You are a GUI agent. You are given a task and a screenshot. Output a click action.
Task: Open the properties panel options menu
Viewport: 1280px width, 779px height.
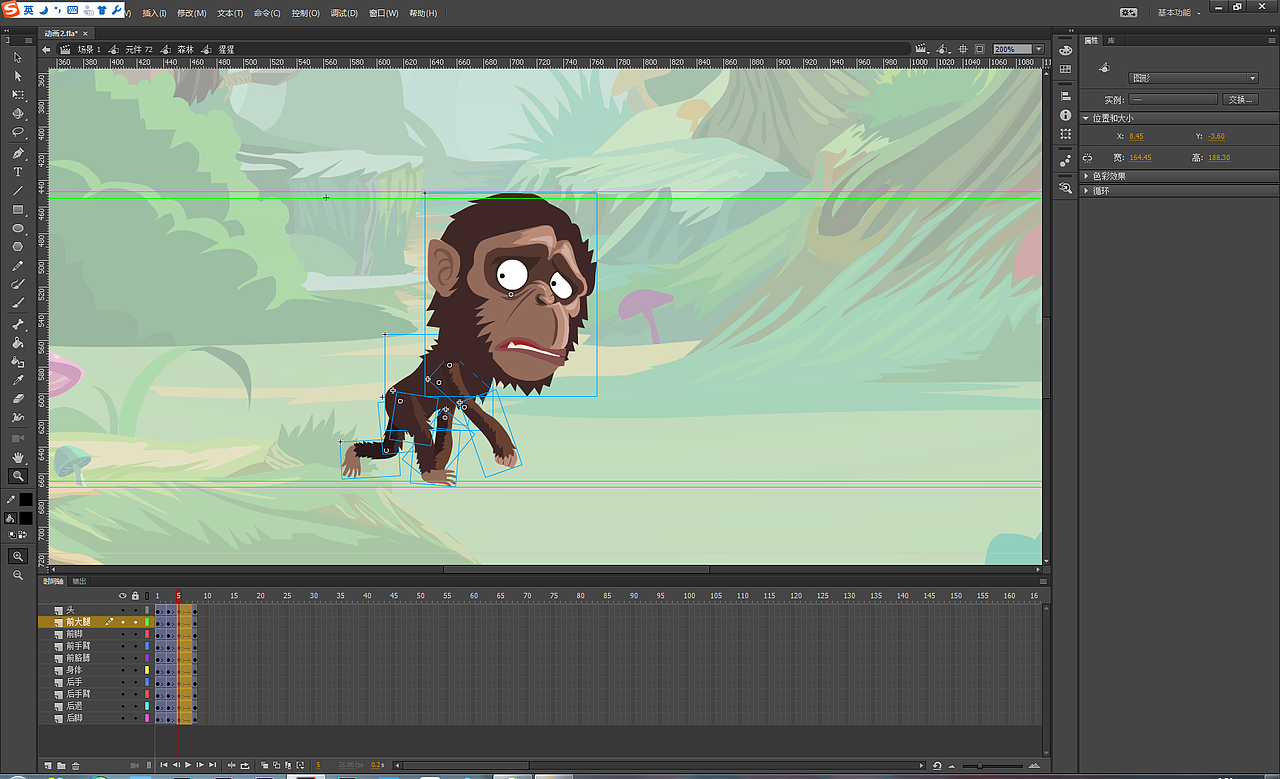(1272, 40)
